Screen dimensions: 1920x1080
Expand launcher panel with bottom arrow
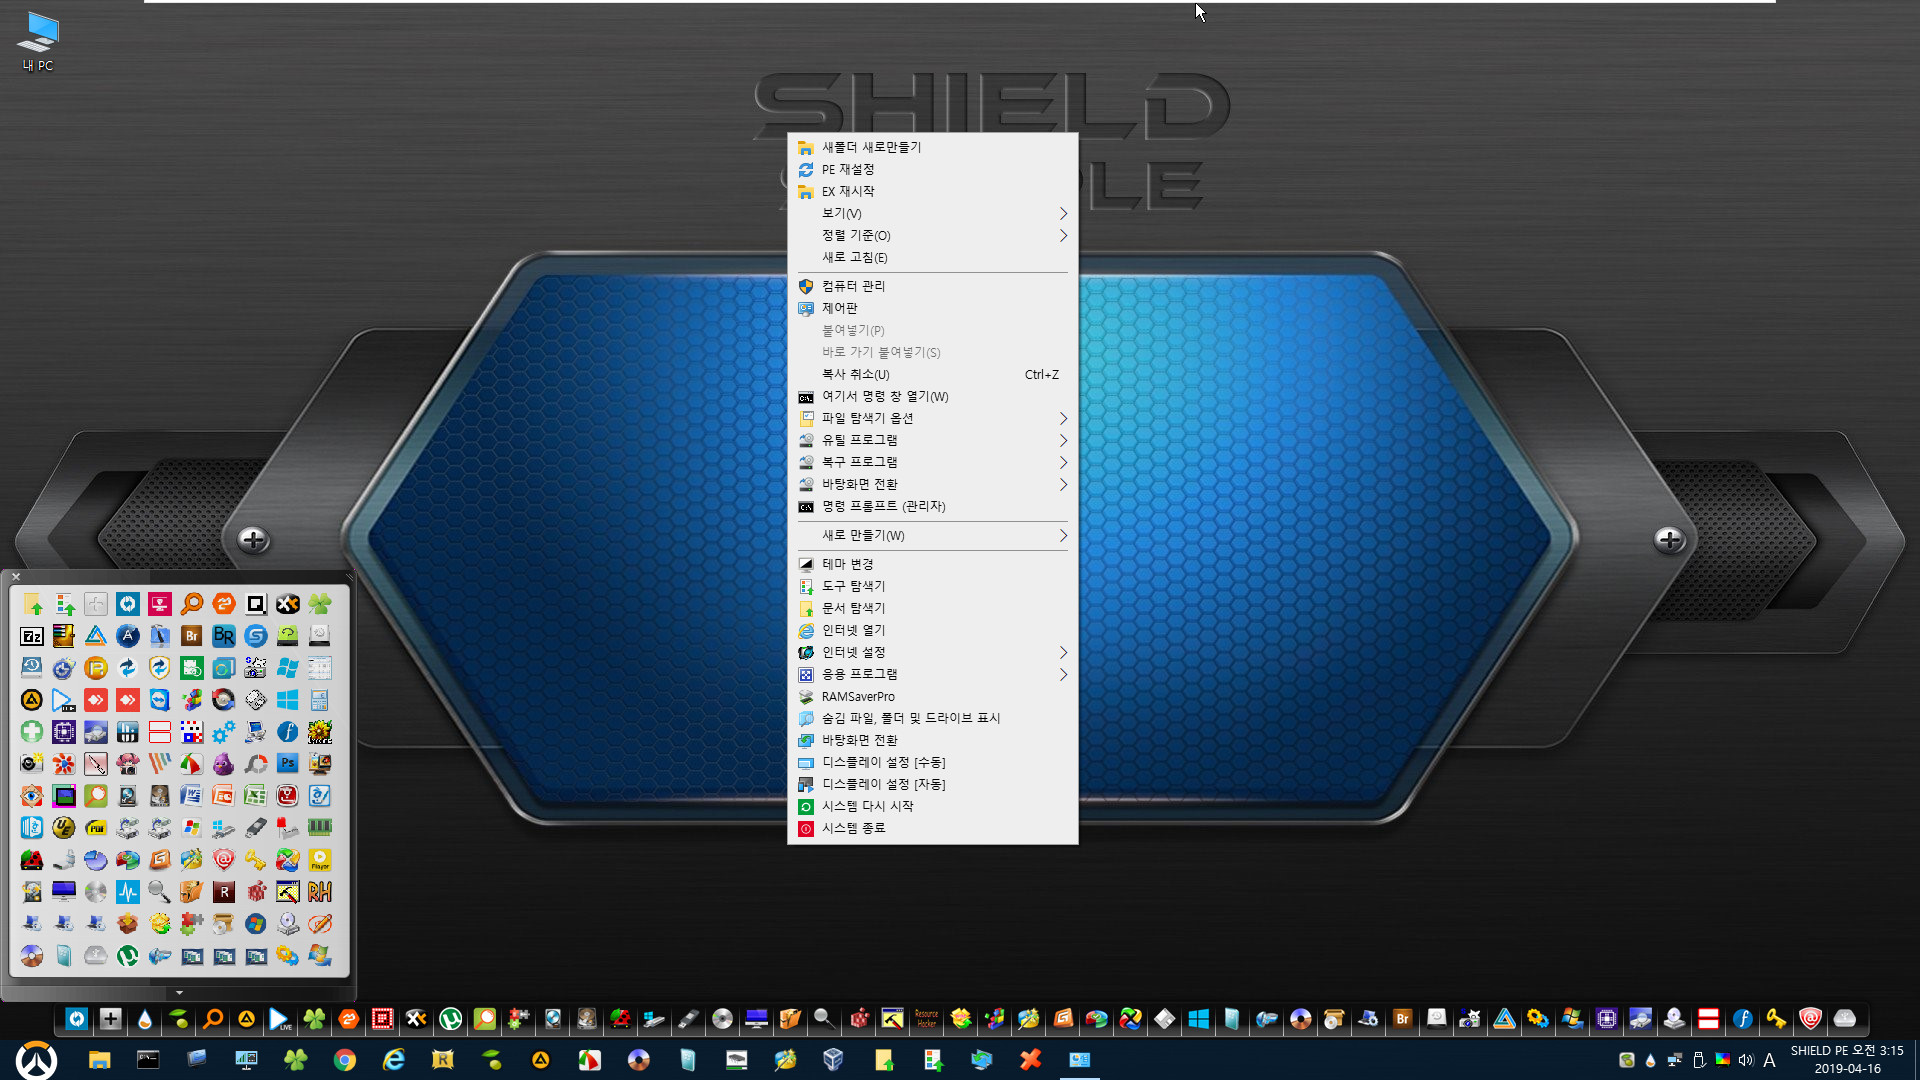(179, 993)
